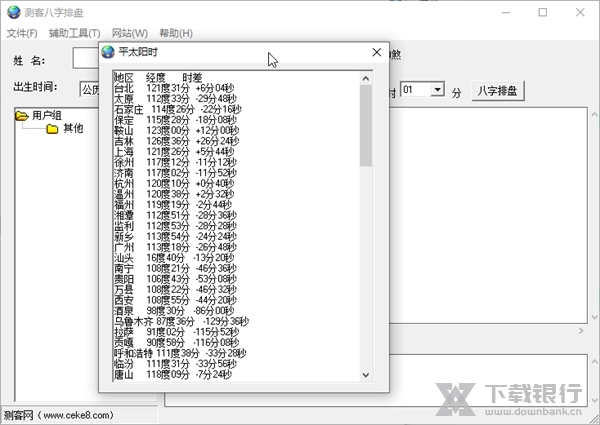
Task: Click the 地区 经度 时差 header line
Action: 158,78
